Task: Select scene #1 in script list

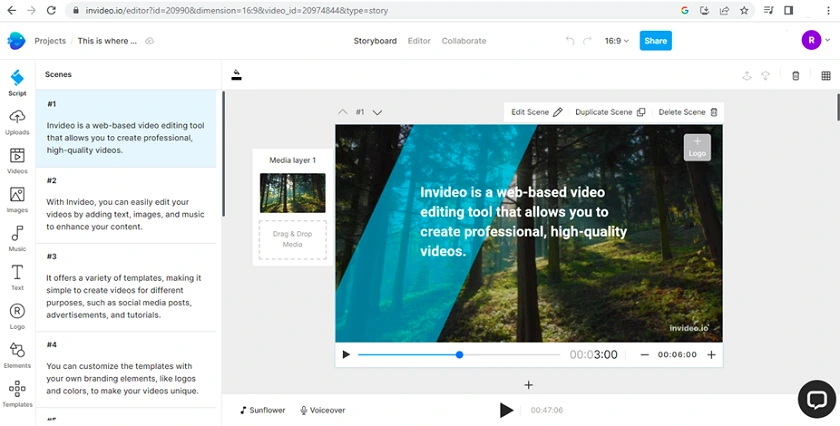Action: coord(126,129)
